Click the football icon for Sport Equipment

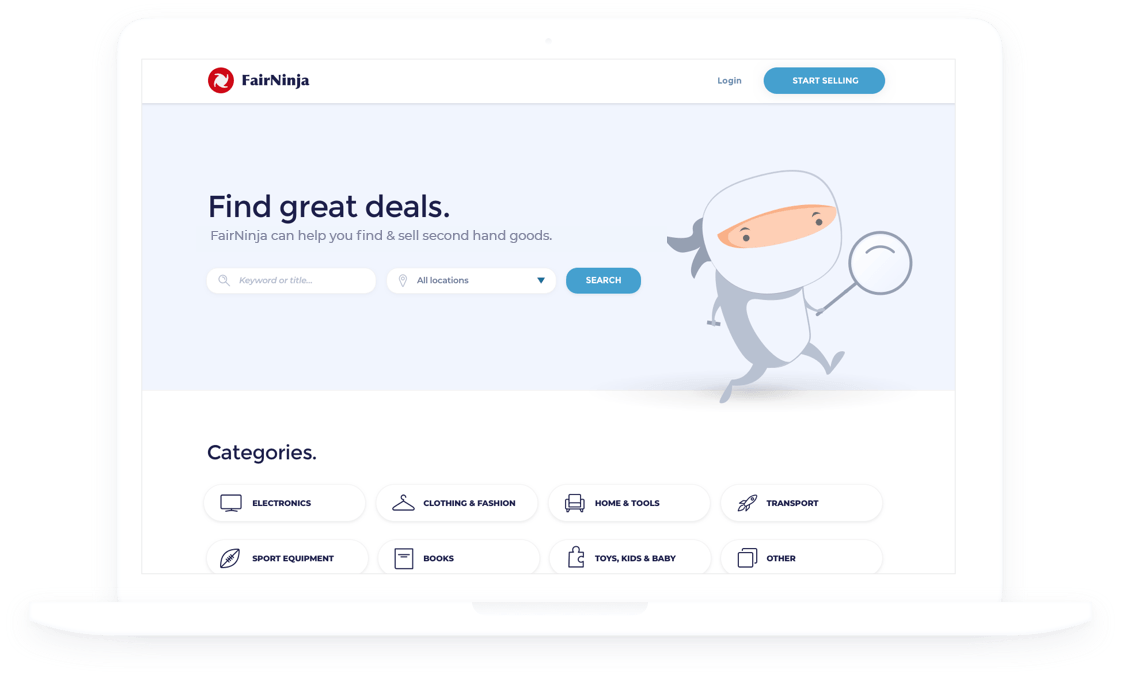tap(229, 558)
